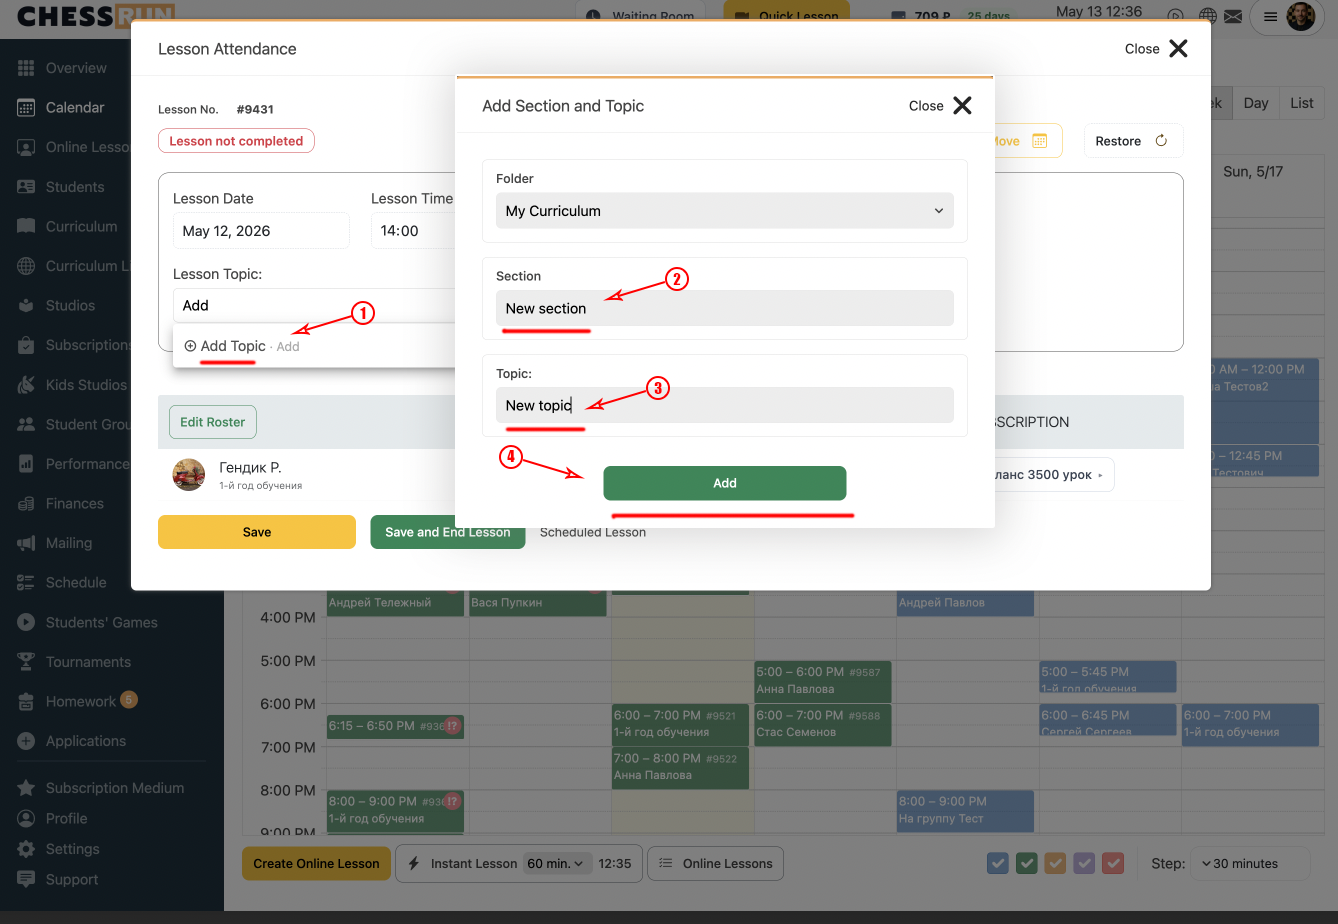Image resolution: width=1338 pixels, height=924 pixels.
Task: Click the green Add button
Action: (x=725, y=483)
